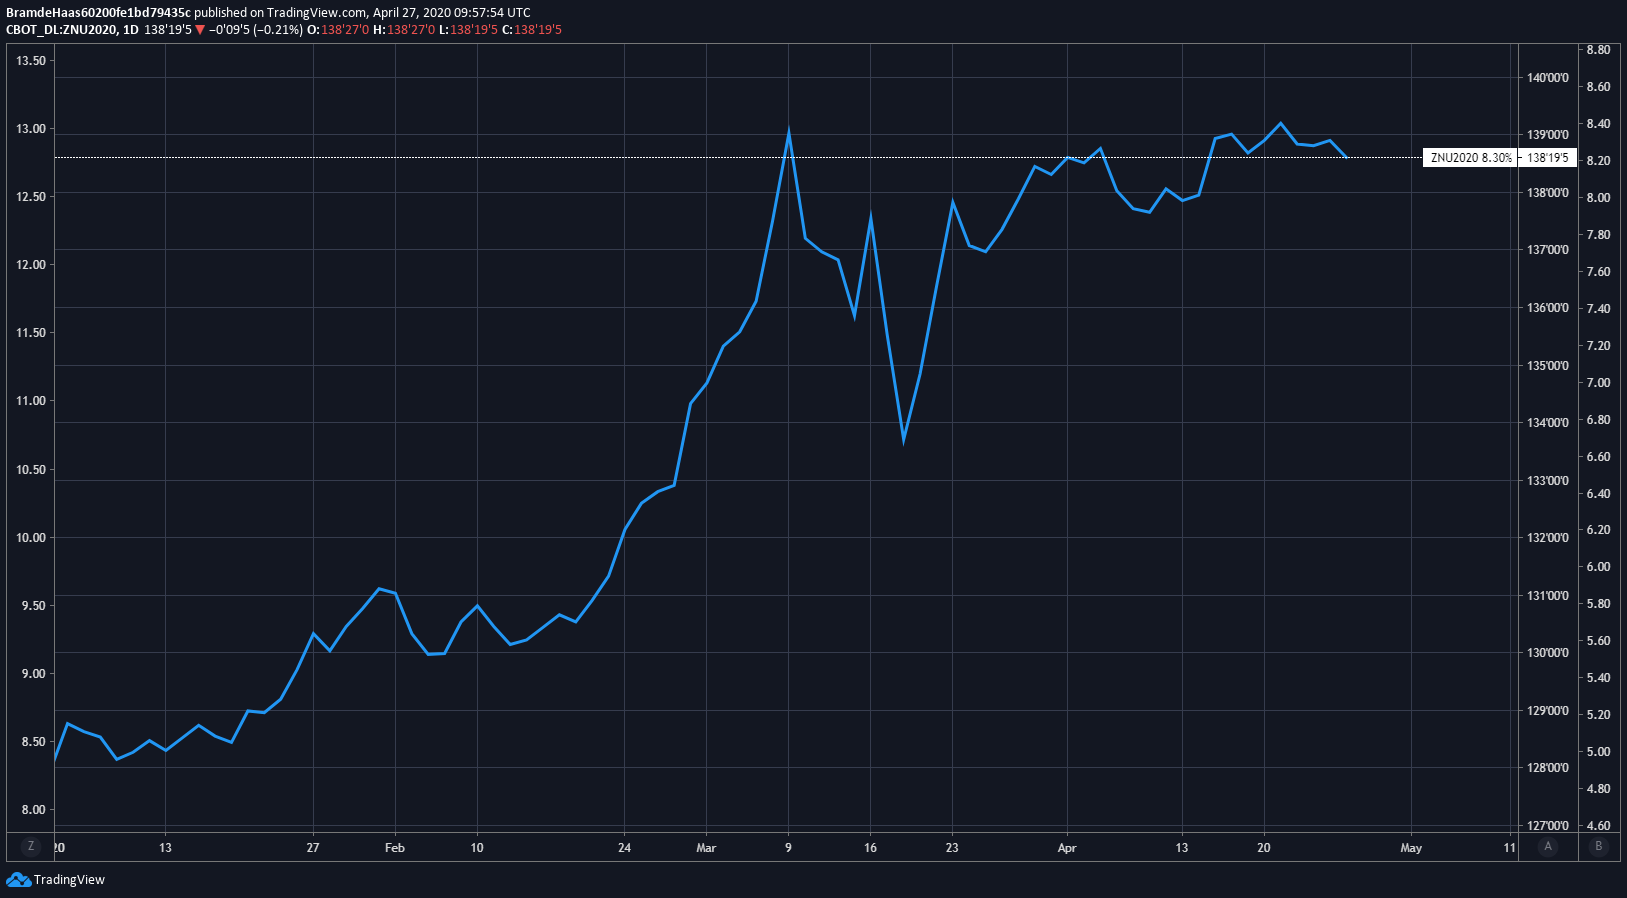Click the 140'00'0 price axis label

[1548, 78]
